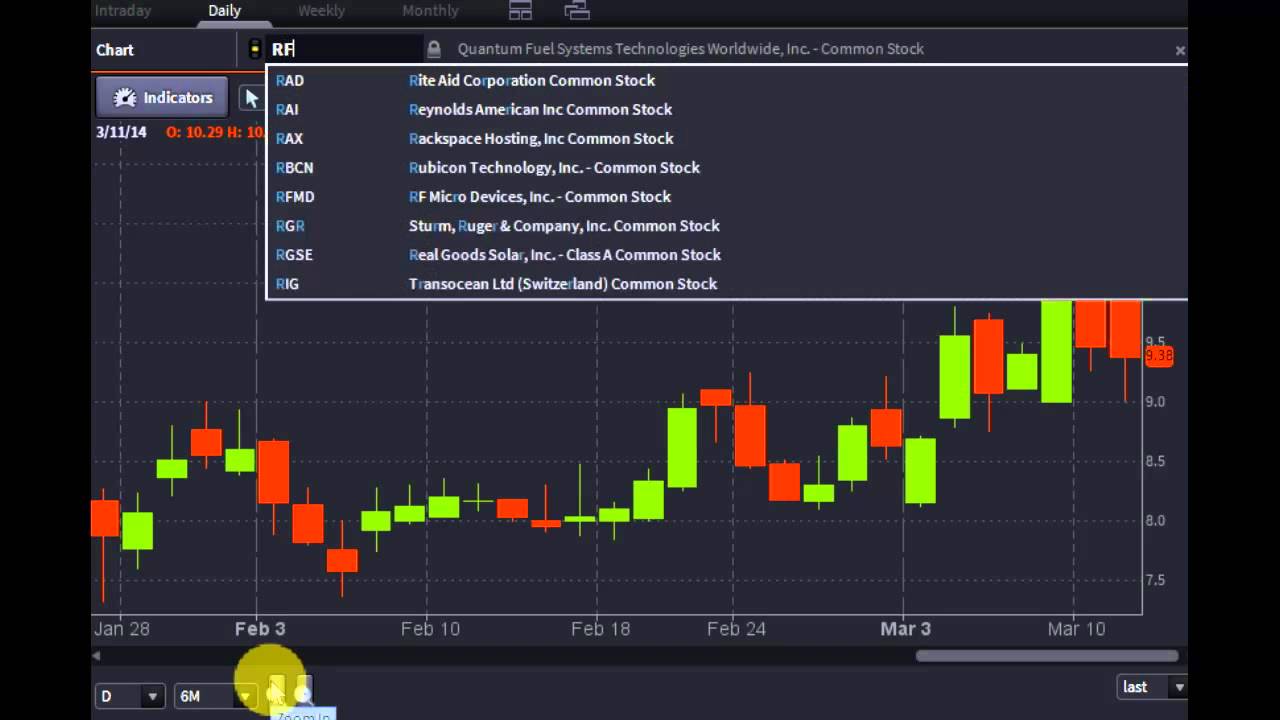The image size is (1280, 720).
Task: Click the 3/11/14 date readout
Action: pyautogui.click(x=121, y=132)
